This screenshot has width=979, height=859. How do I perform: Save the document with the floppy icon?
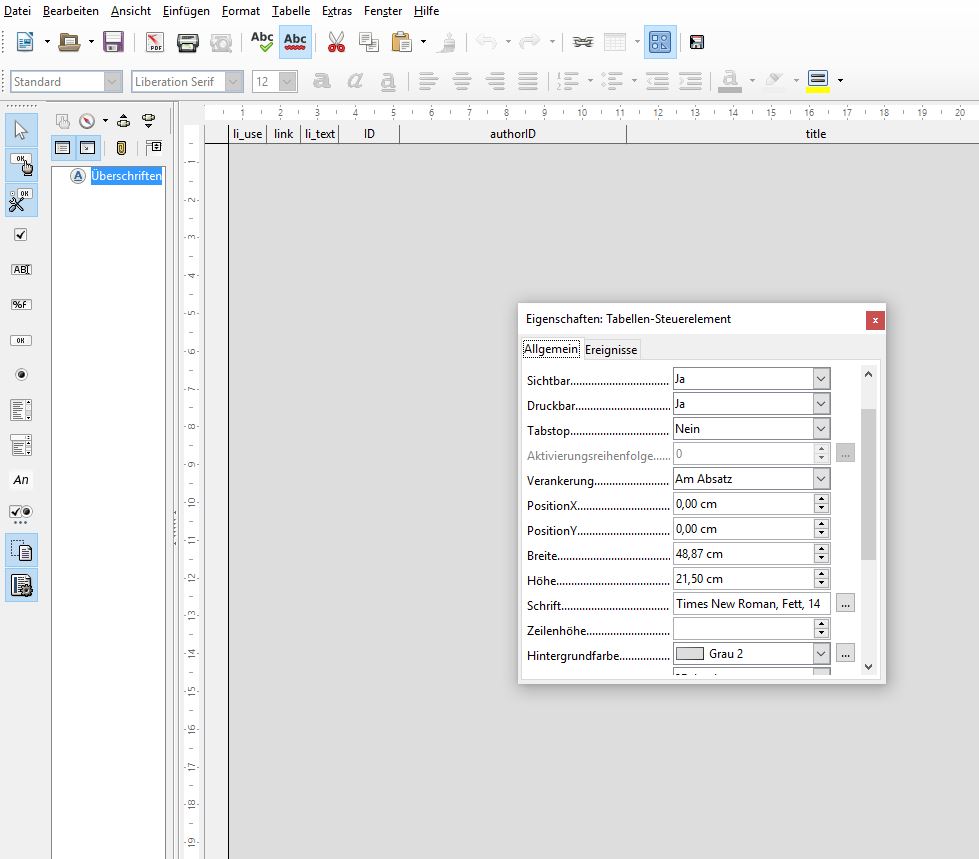coord(113,42)
